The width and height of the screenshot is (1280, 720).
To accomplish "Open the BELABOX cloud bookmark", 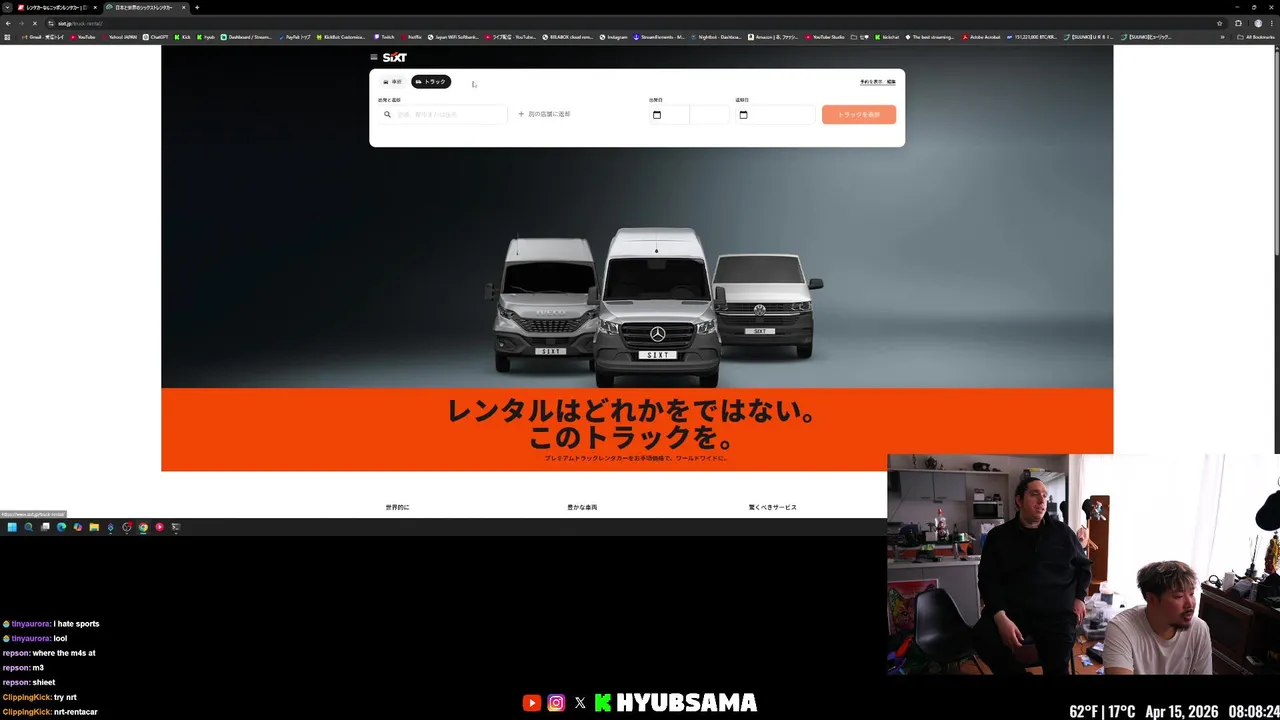I will click(x=568, y=37).
